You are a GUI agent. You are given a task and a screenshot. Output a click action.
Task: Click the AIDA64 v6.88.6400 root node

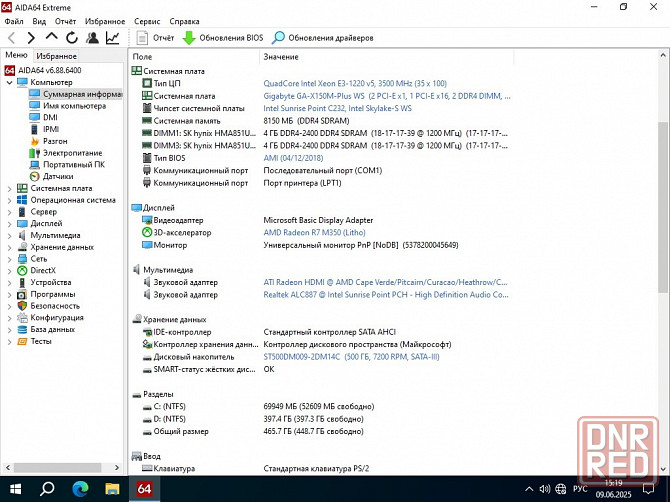click(49, 70)
